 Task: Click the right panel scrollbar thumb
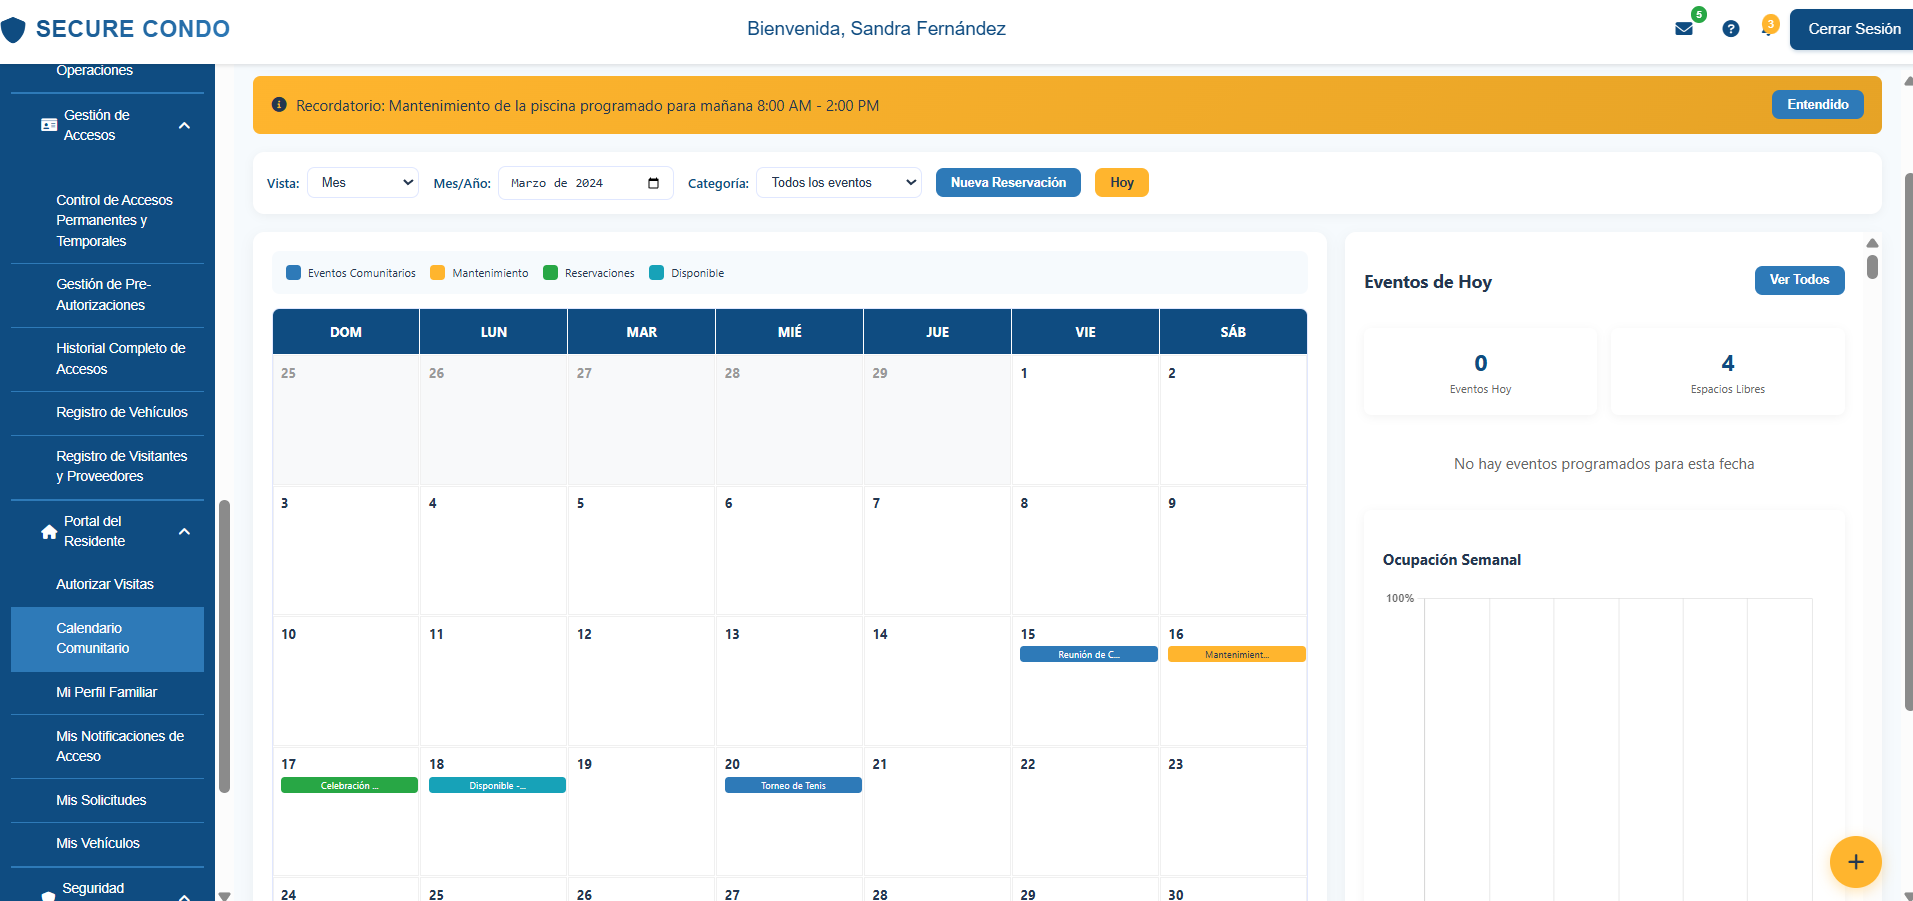click(x=1872, y=267)
